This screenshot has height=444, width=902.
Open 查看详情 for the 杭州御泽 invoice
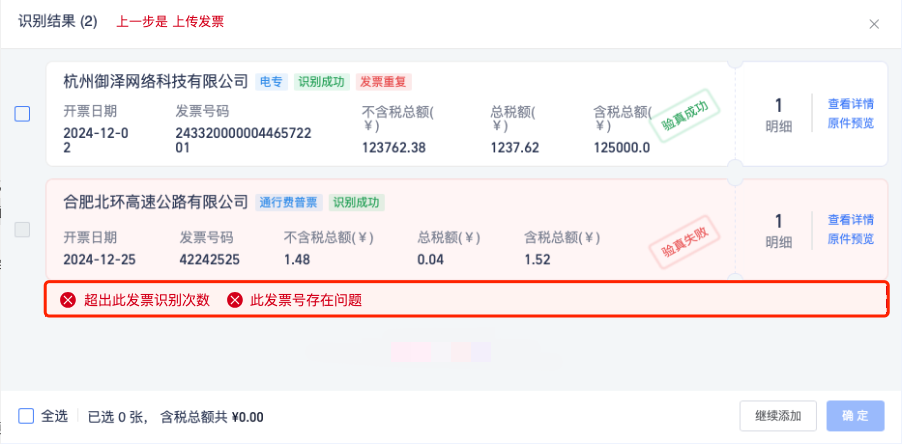tap(850, 103)
